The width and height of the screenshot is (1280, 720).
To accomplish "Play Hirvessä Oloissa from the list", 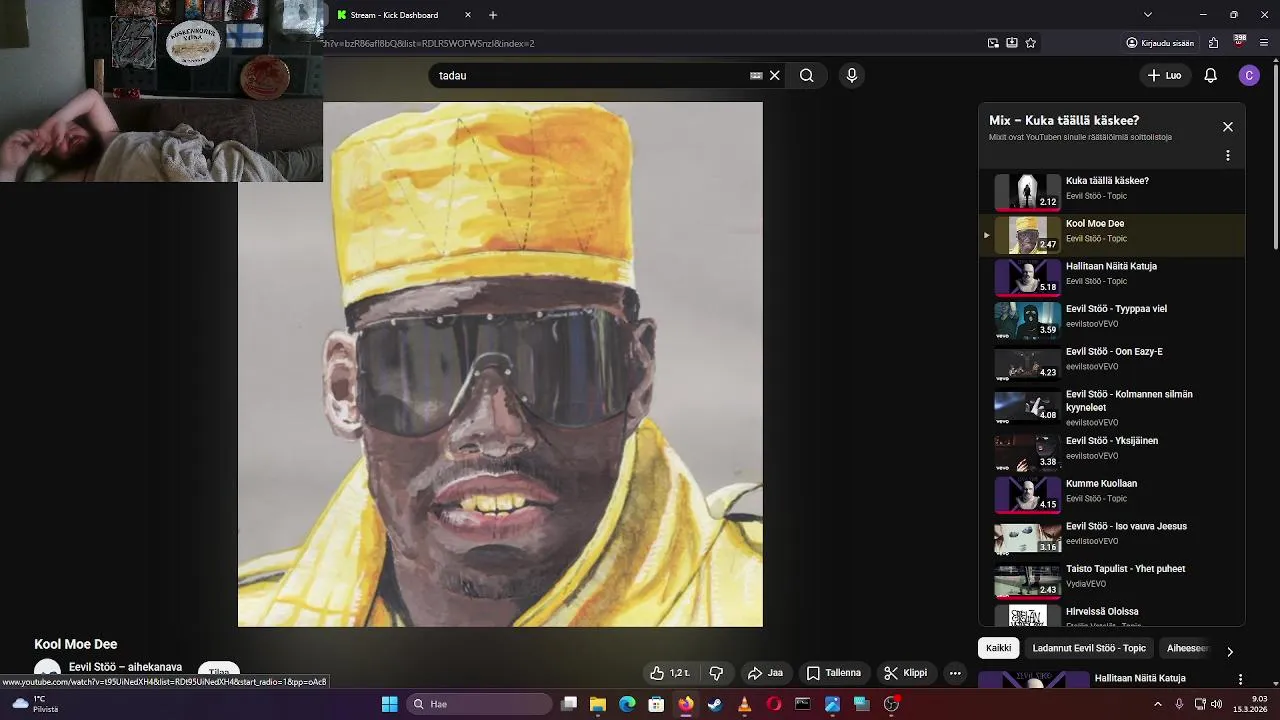I will point(1111,615).
